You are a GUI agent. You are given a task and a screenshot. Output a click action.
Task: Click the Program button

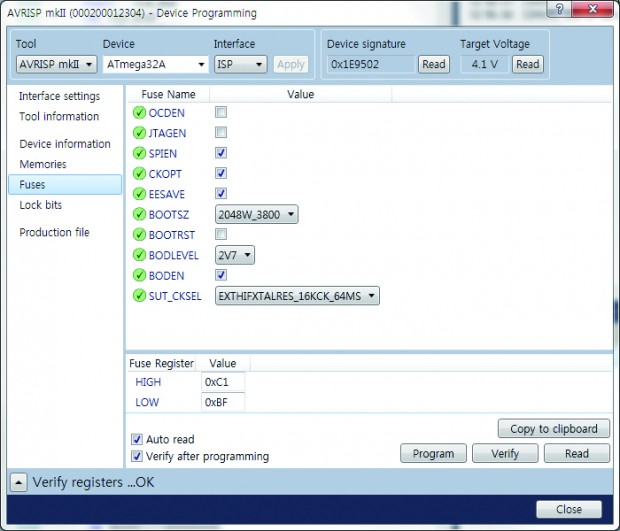433,454
